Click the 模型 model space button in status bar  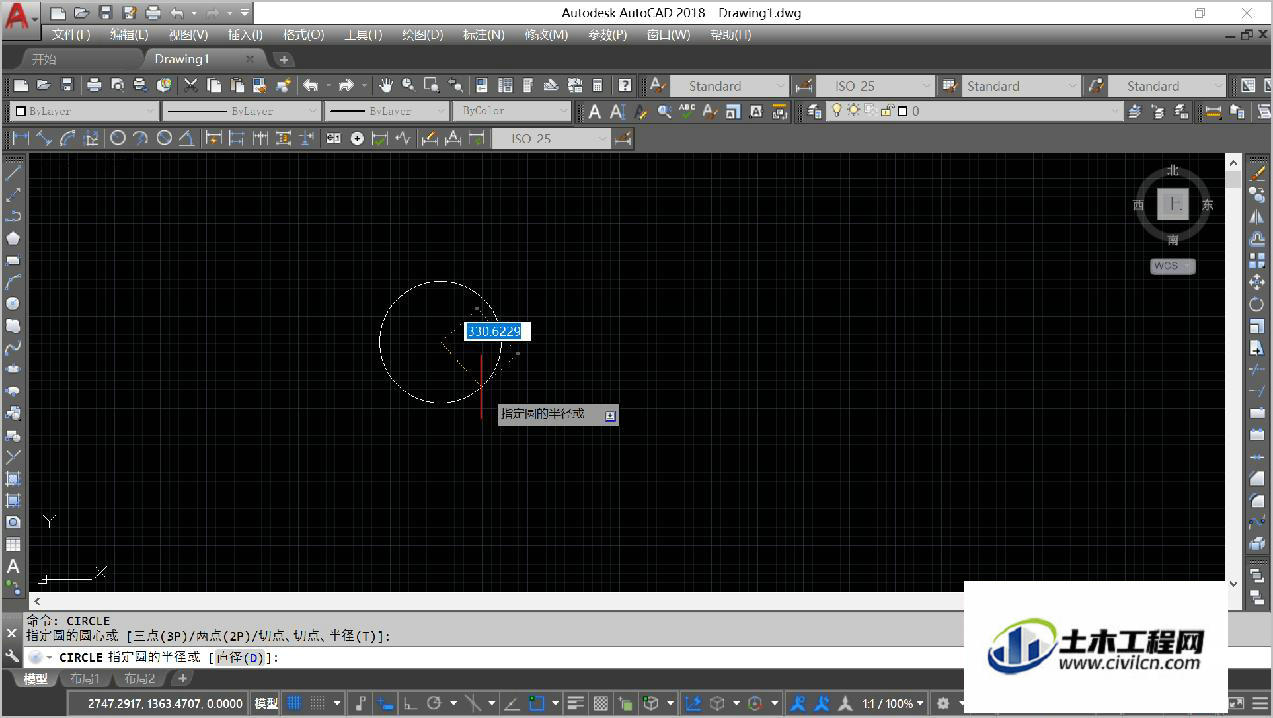tap(266, 703)
